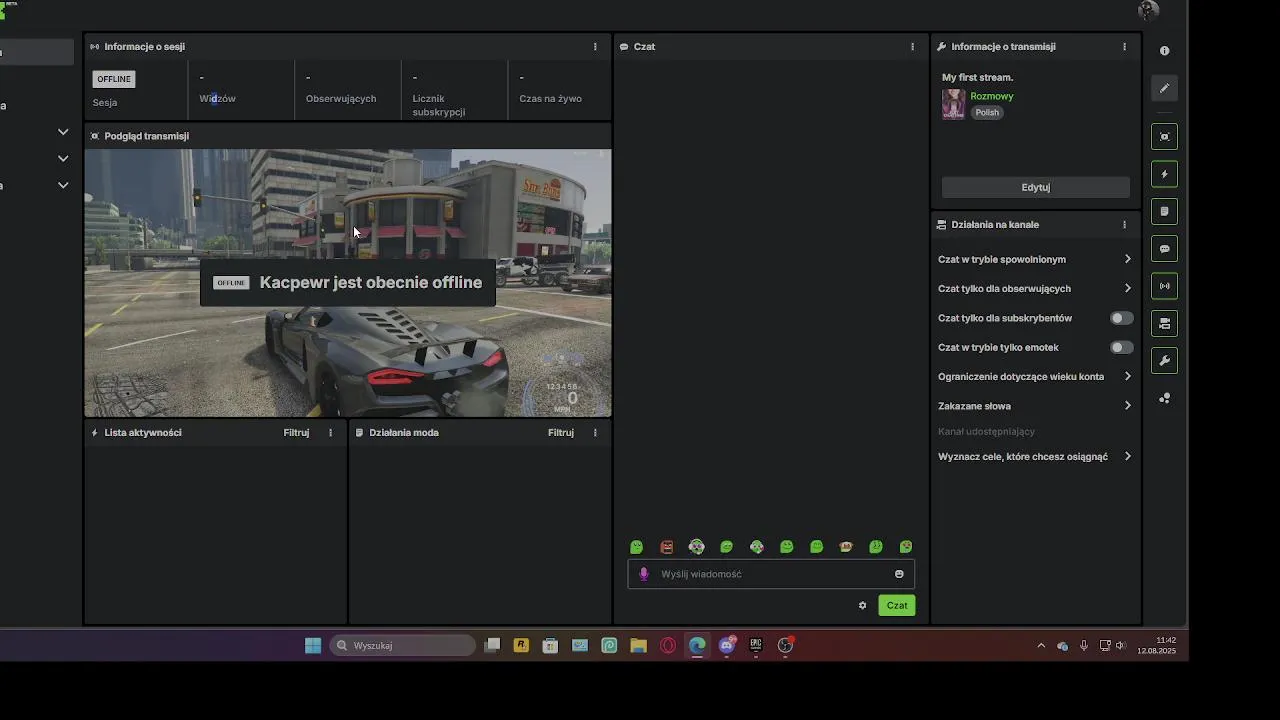Open Działania moda three-dot menu
Image resolution: width=1280 pixels, height=720 pixels.
tap(595, 433)
